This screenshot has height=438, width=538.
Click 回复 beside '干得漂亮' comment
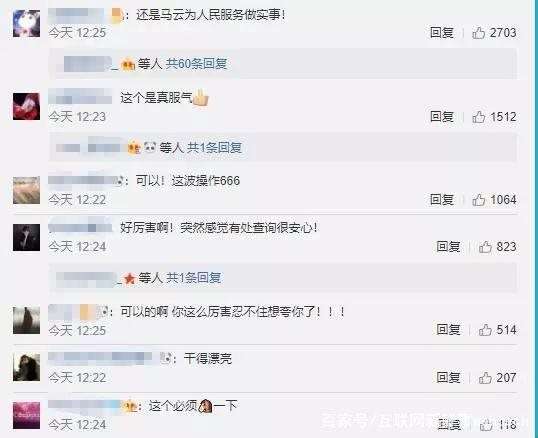pyautogui.click(x=448, y=378)
